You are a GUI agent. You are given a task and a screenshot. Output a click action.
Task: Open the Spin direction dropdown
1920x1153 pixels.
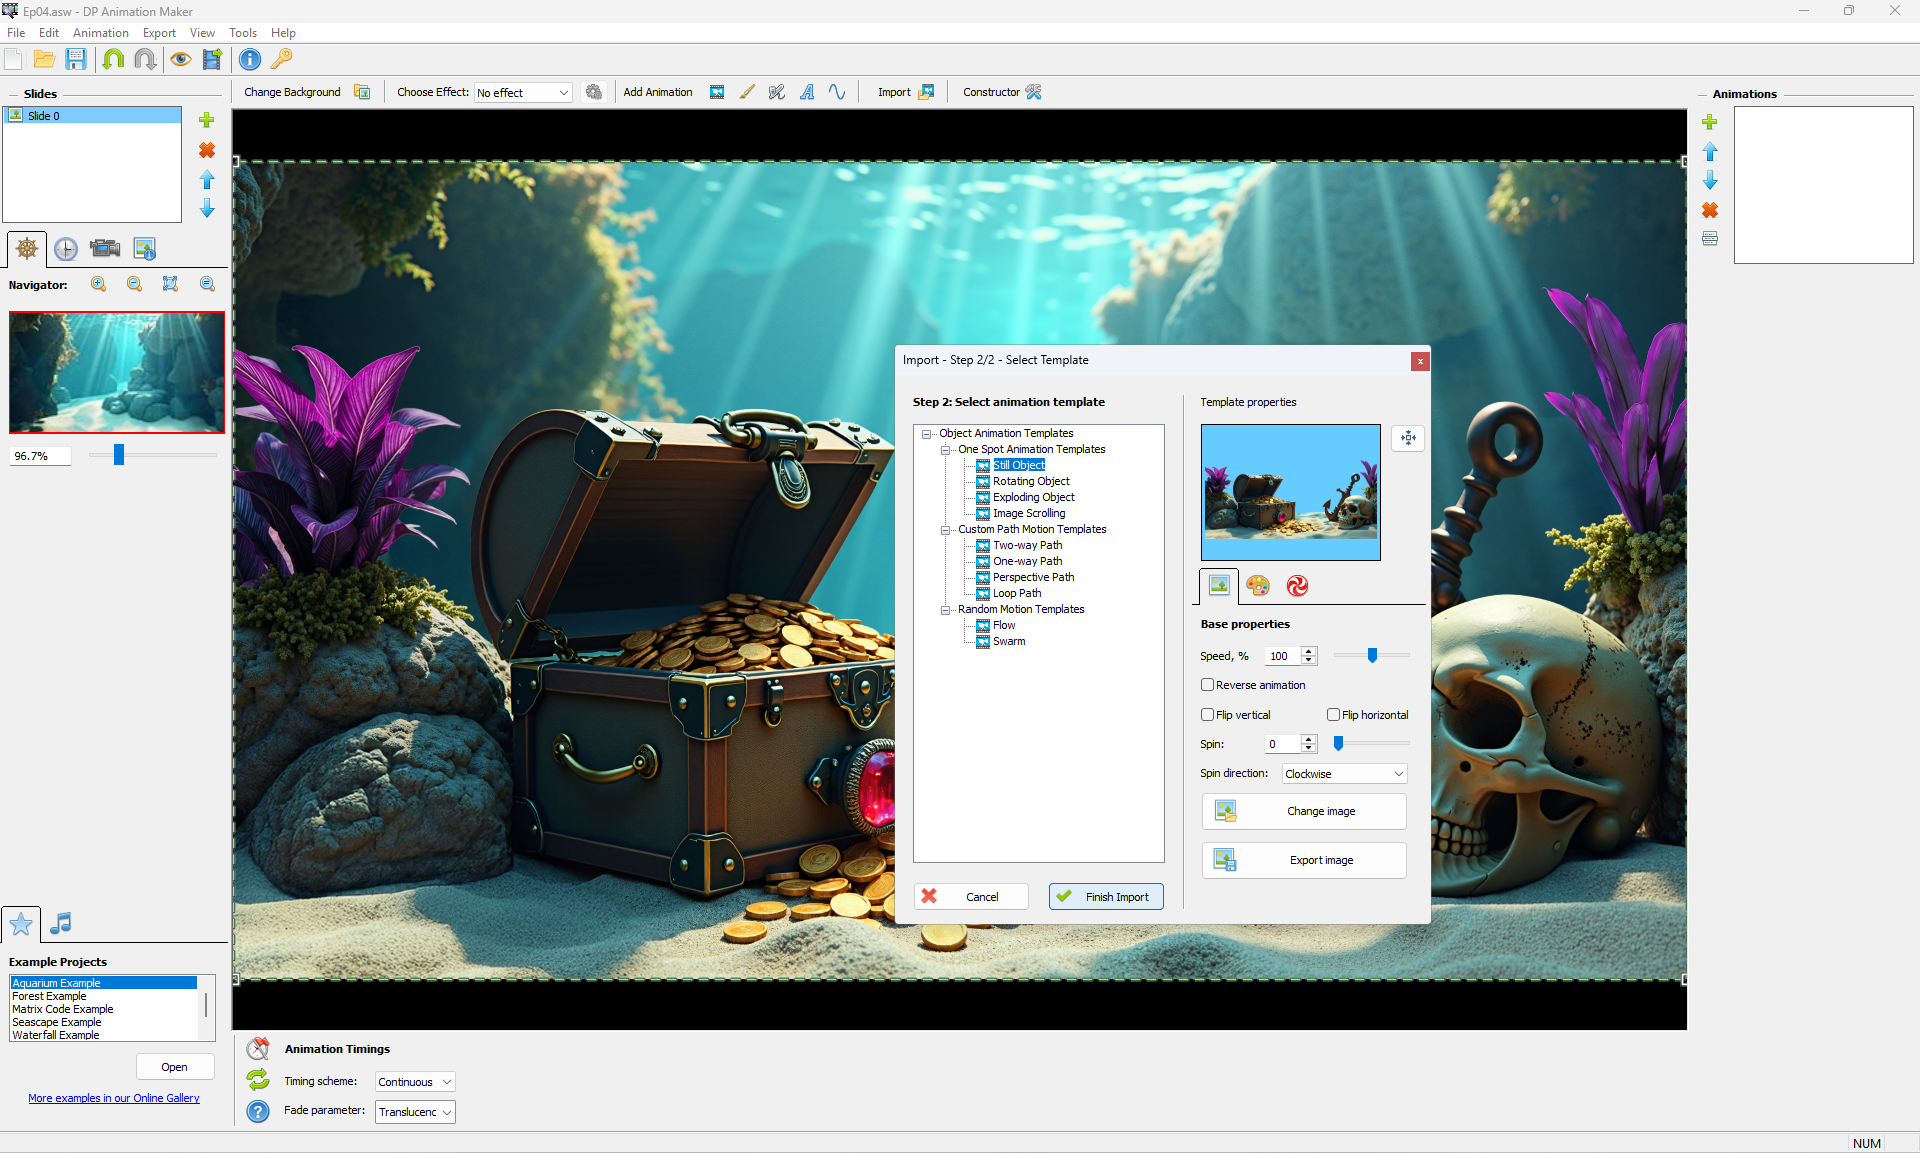[x=1344, y=774]
